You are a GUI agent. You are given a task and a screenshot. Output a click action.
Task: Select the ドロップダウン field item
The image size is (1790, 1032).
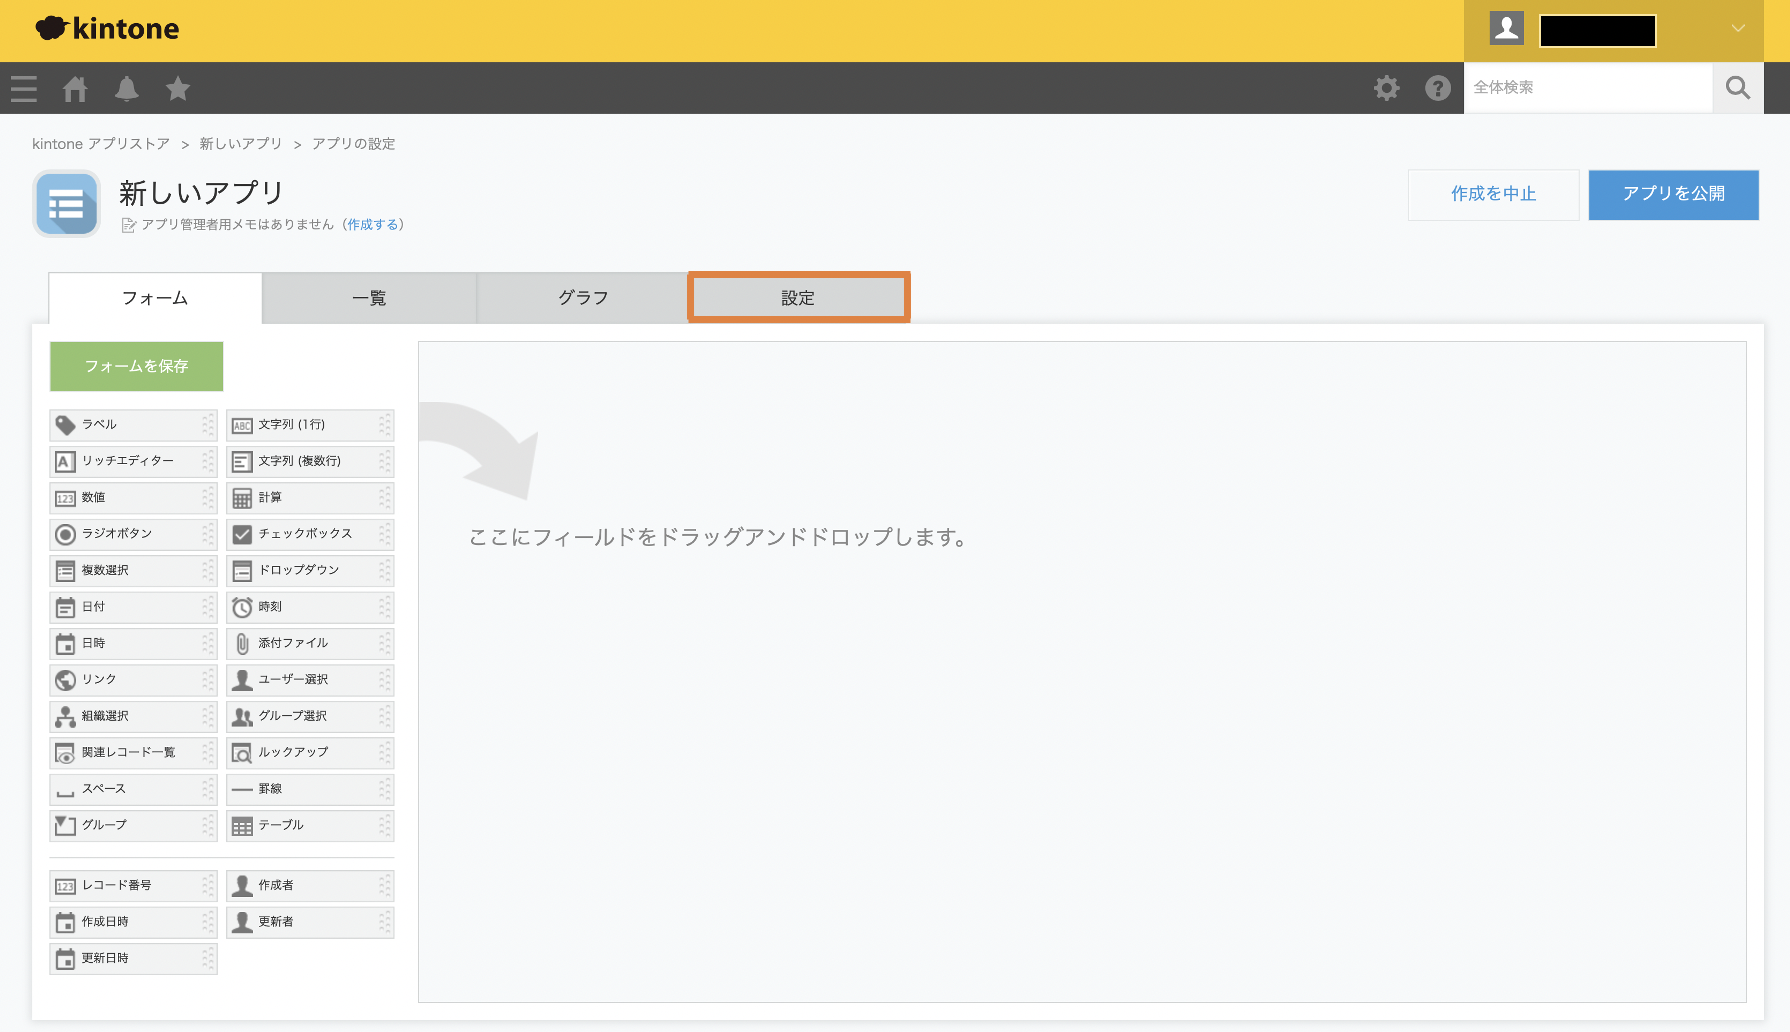coord(309,570)
